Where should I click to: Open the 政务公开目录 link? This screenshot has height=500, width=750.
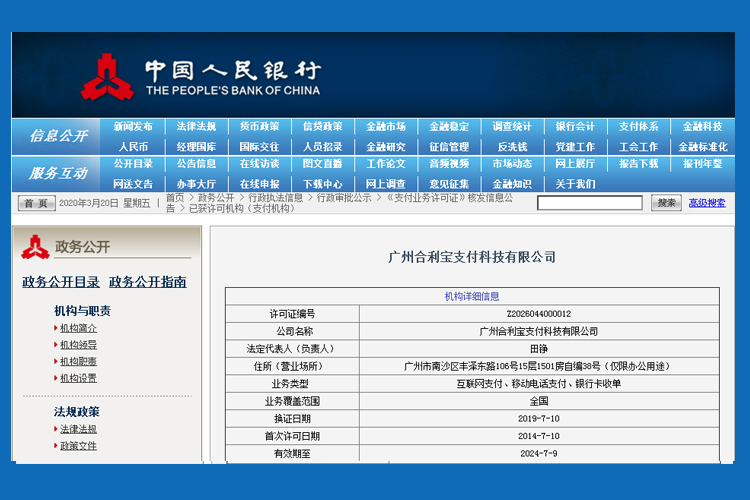(x=61, y=282)
